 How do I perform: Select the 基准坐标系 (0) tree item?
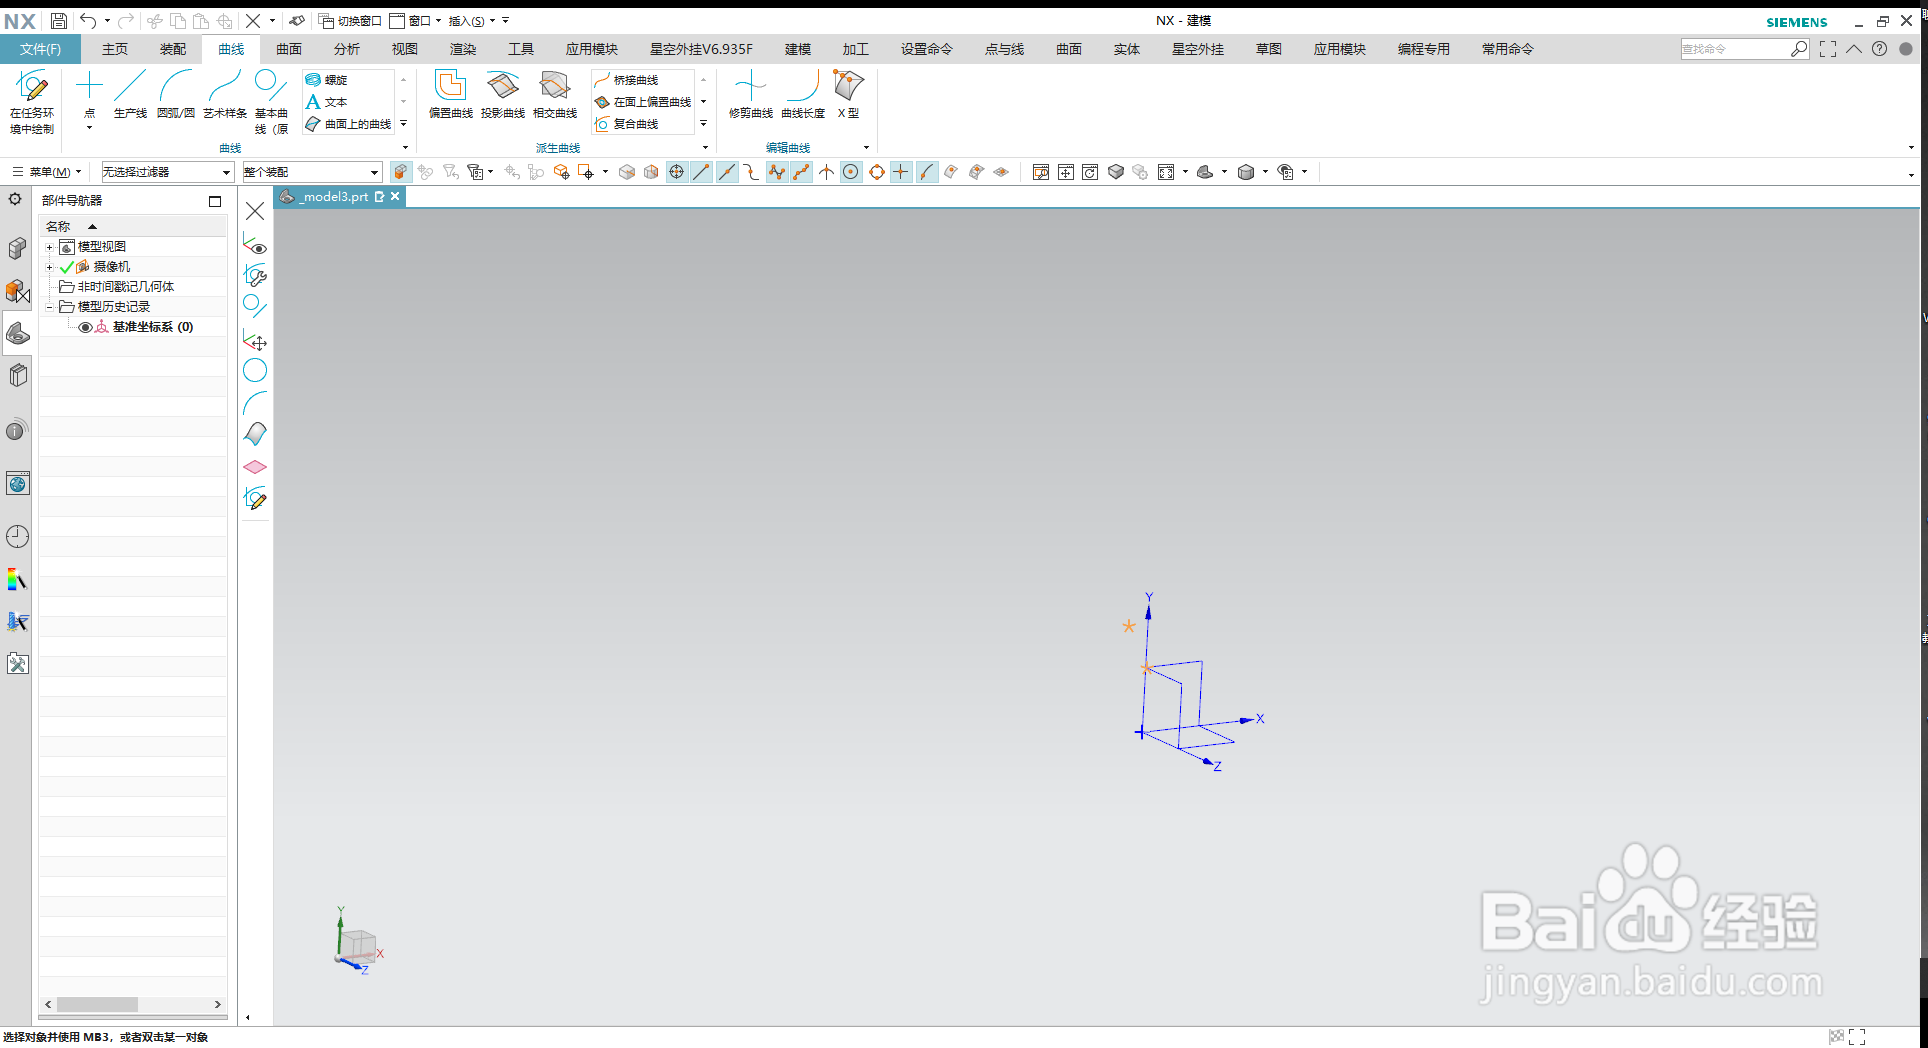click(152, 327)
